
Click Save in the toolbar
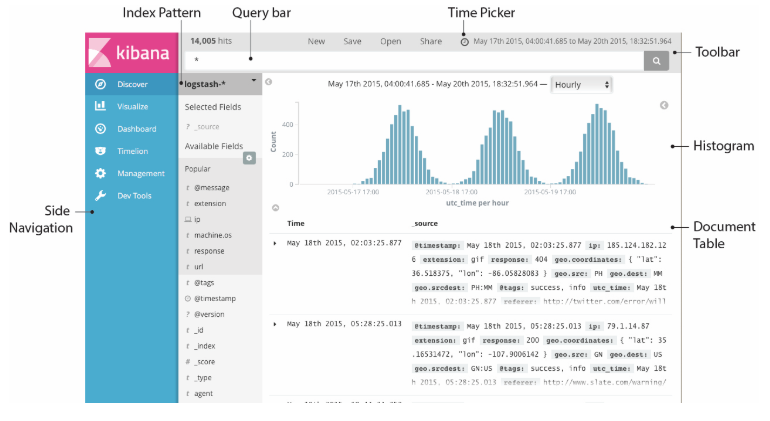pos(352,41)
